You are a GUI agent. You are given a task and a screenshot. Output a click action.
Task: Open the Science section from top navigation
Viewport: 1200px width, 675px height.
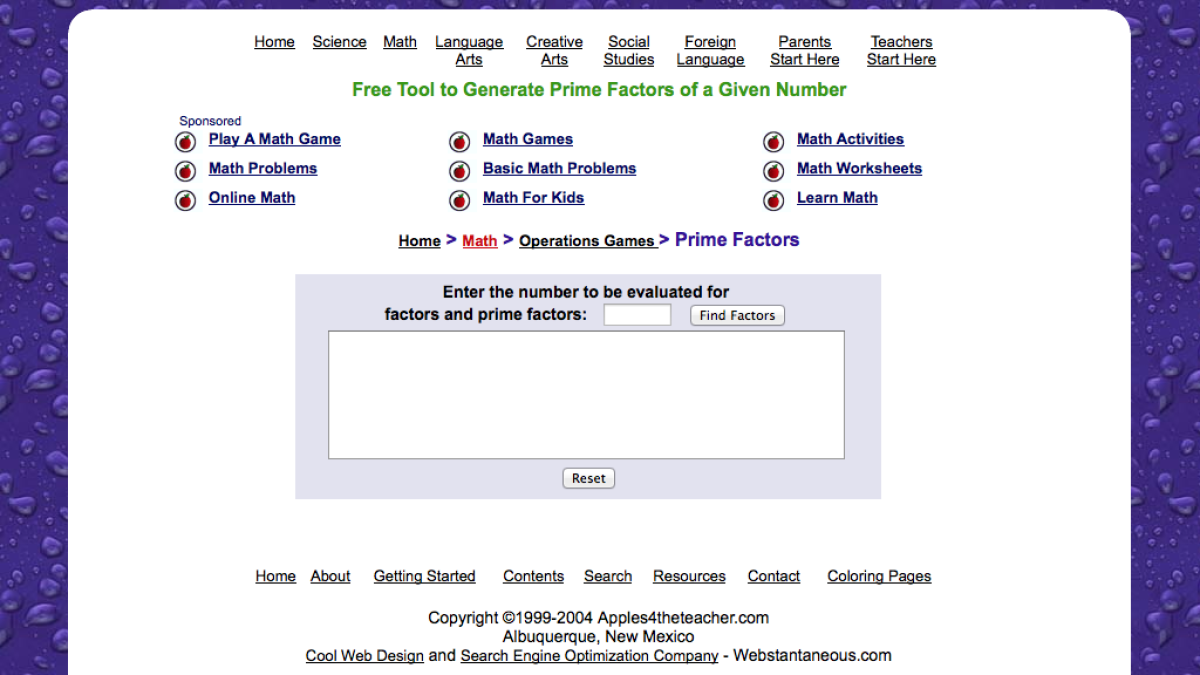tap(339, 42)
